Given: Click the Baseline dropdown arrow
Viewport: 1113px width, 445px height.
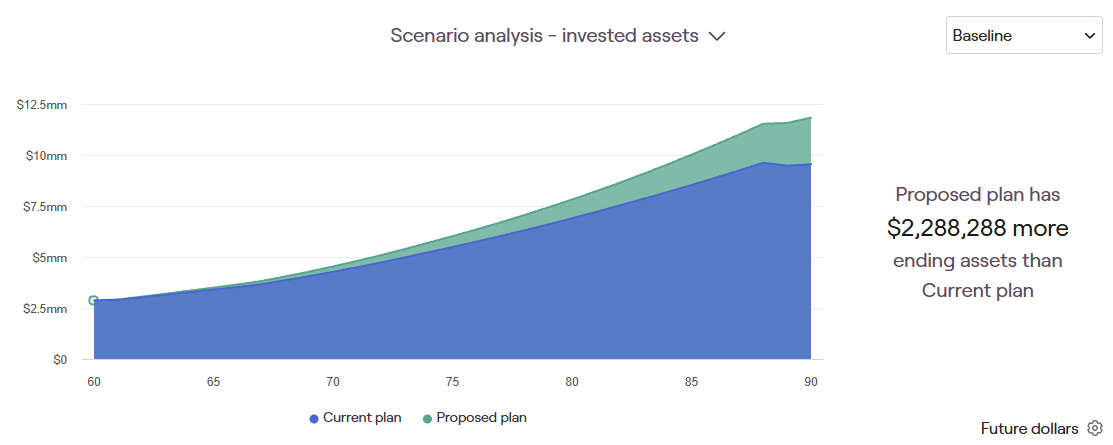Looking at the screenshot, I should [1089, 36].
